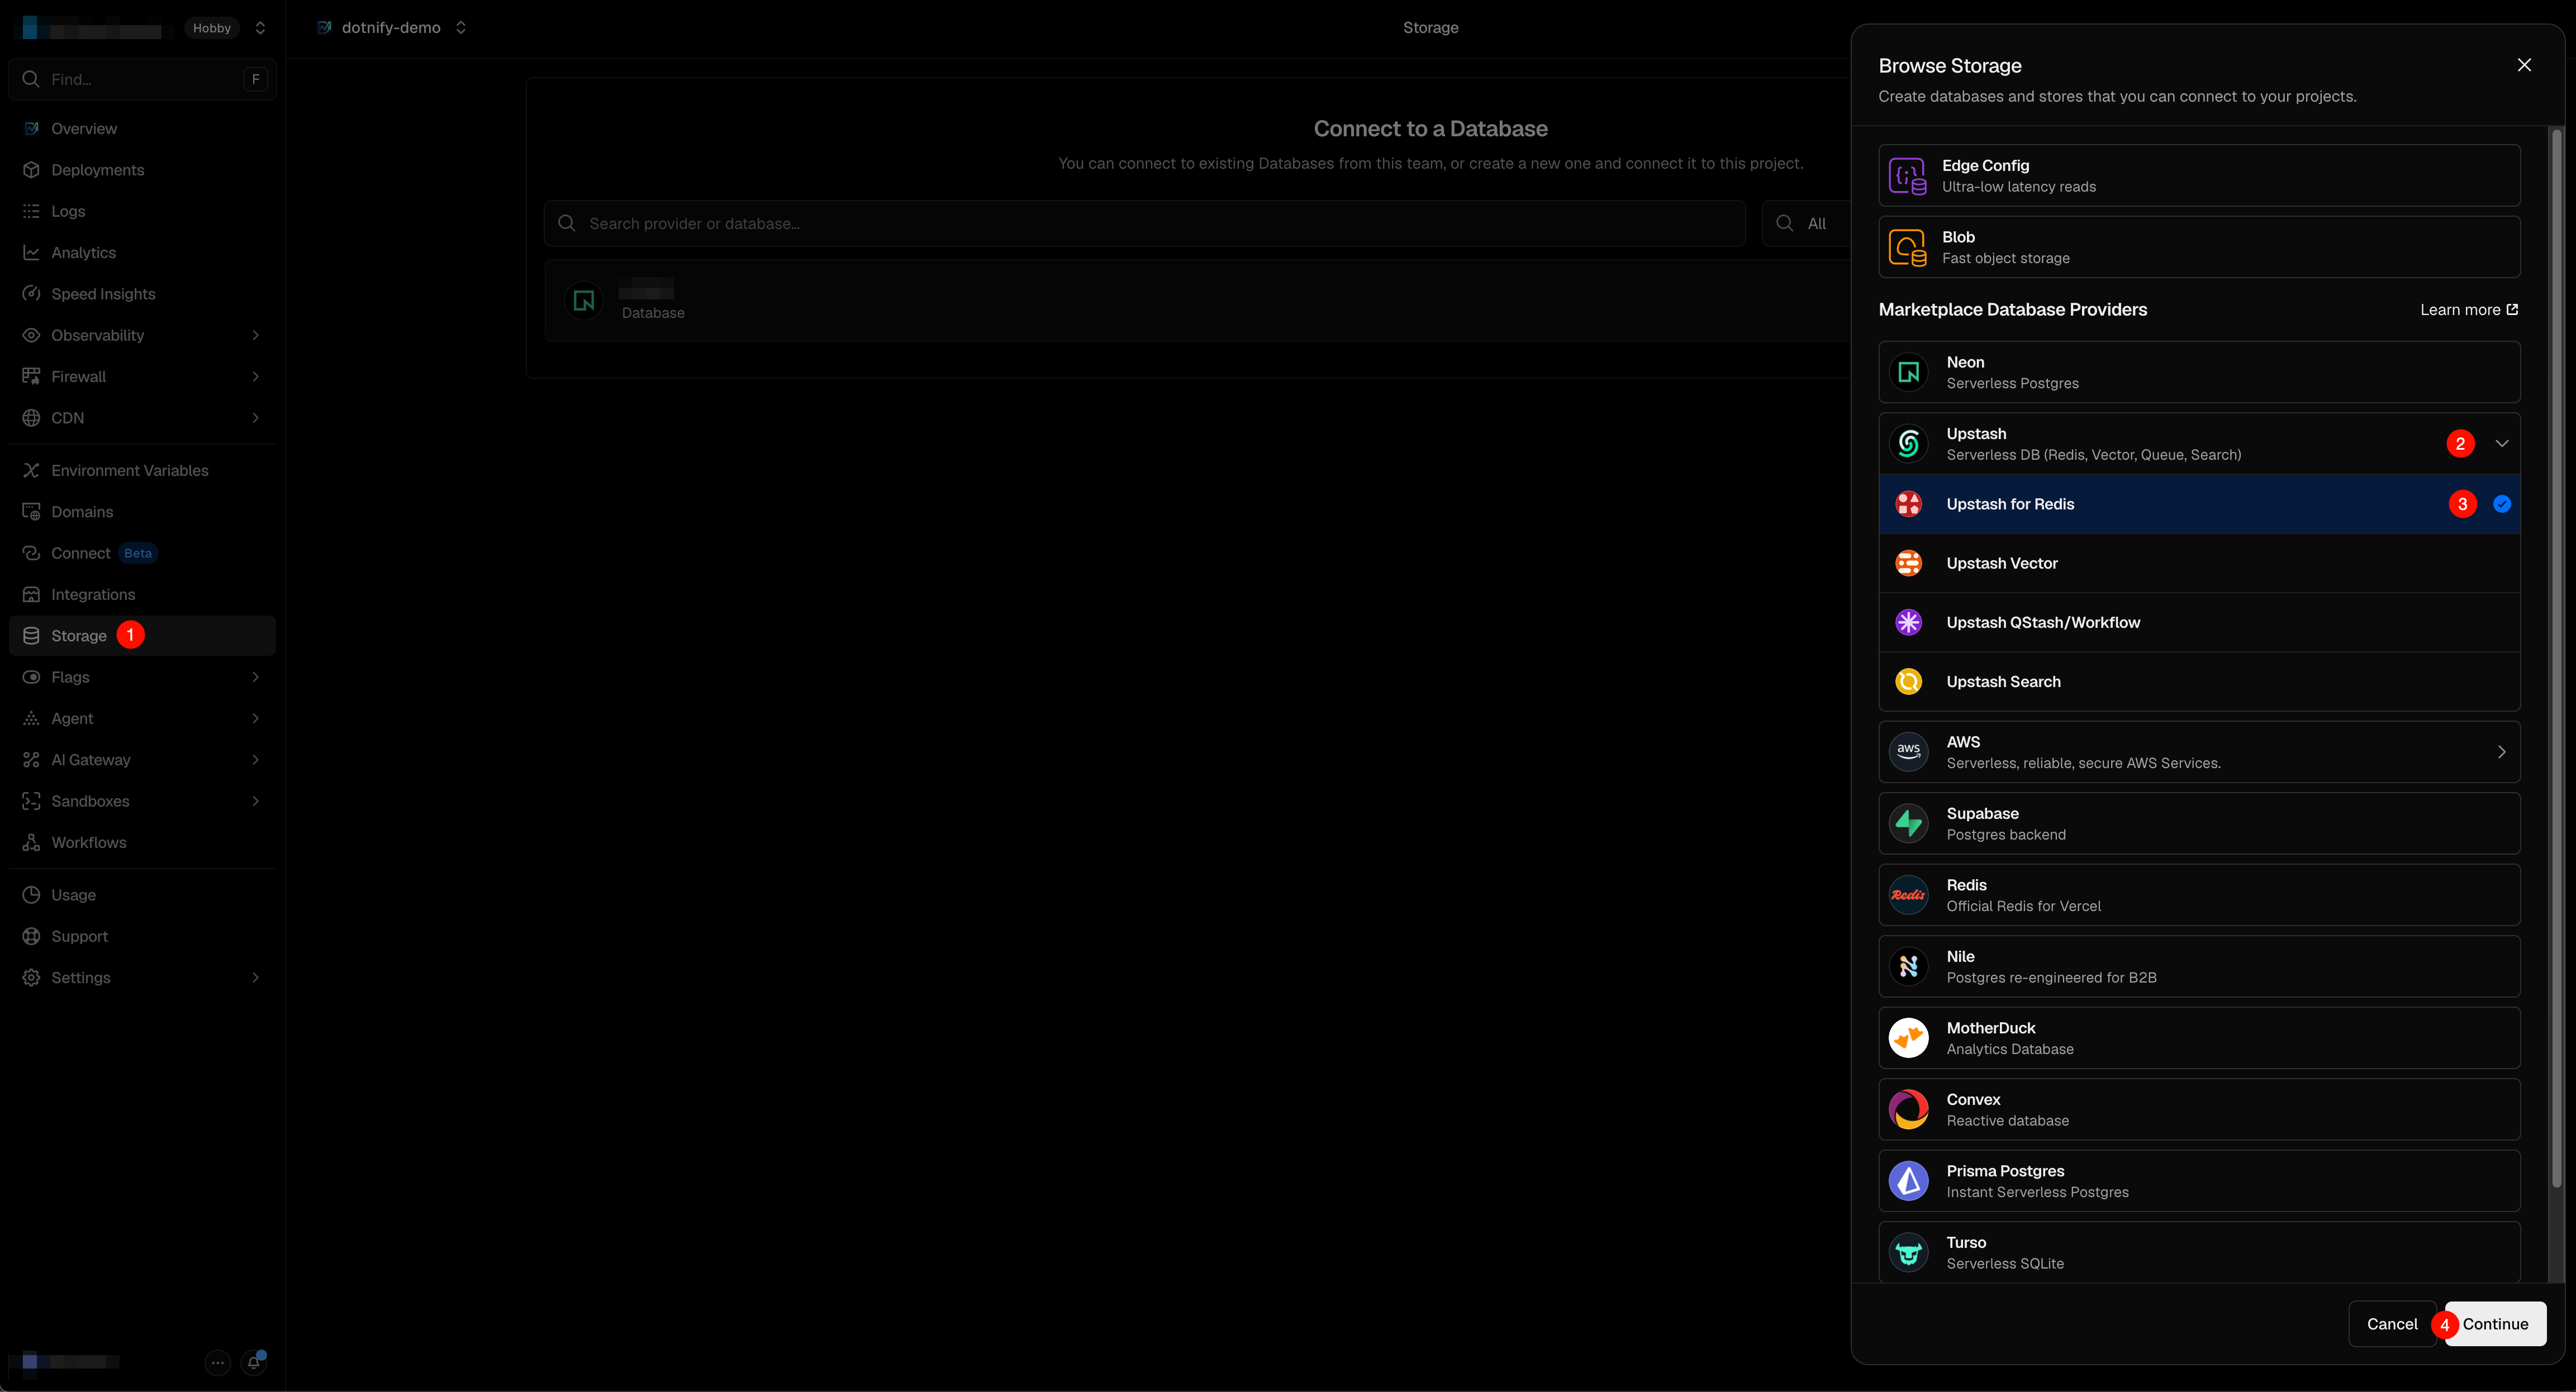
Task: Open the team switcher next to Hobby
Action: click(260, 28)
